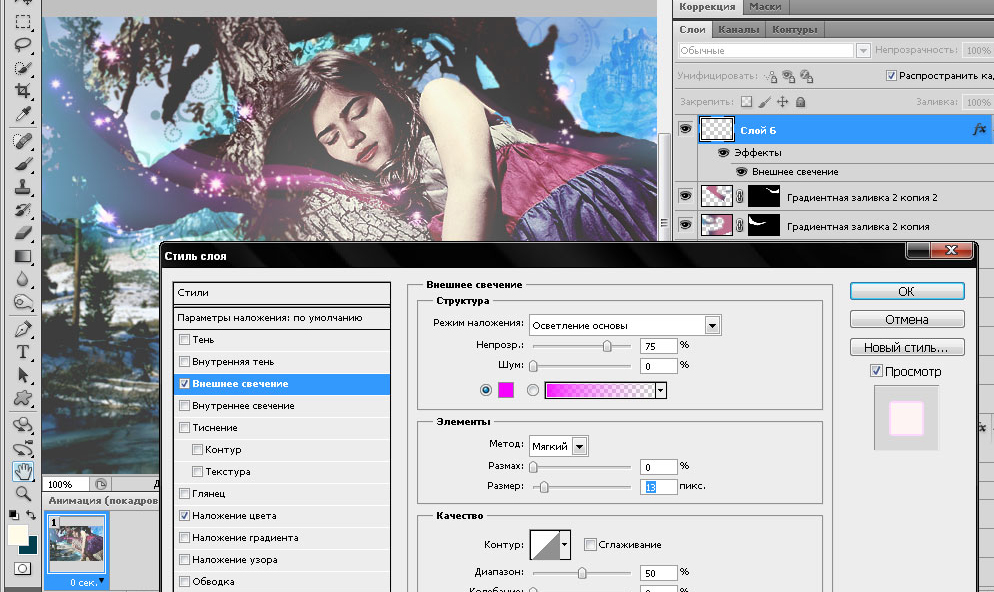Hide Градиентная заливка 2 копия 2 layer
The width and height of the screenshot is (994, 592).
click(685, 196)
